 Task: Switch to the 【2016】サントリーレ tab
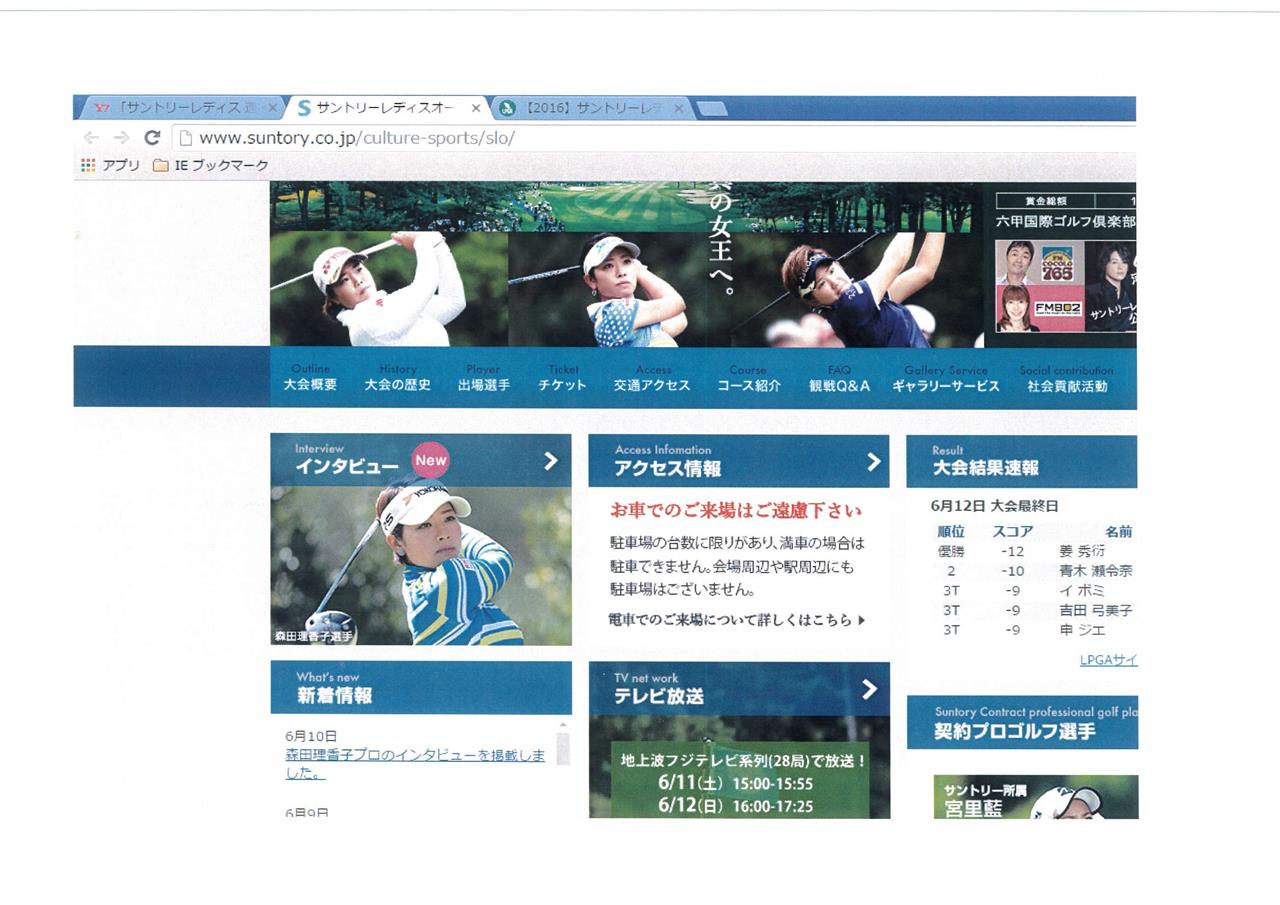(x=590, y=108)
